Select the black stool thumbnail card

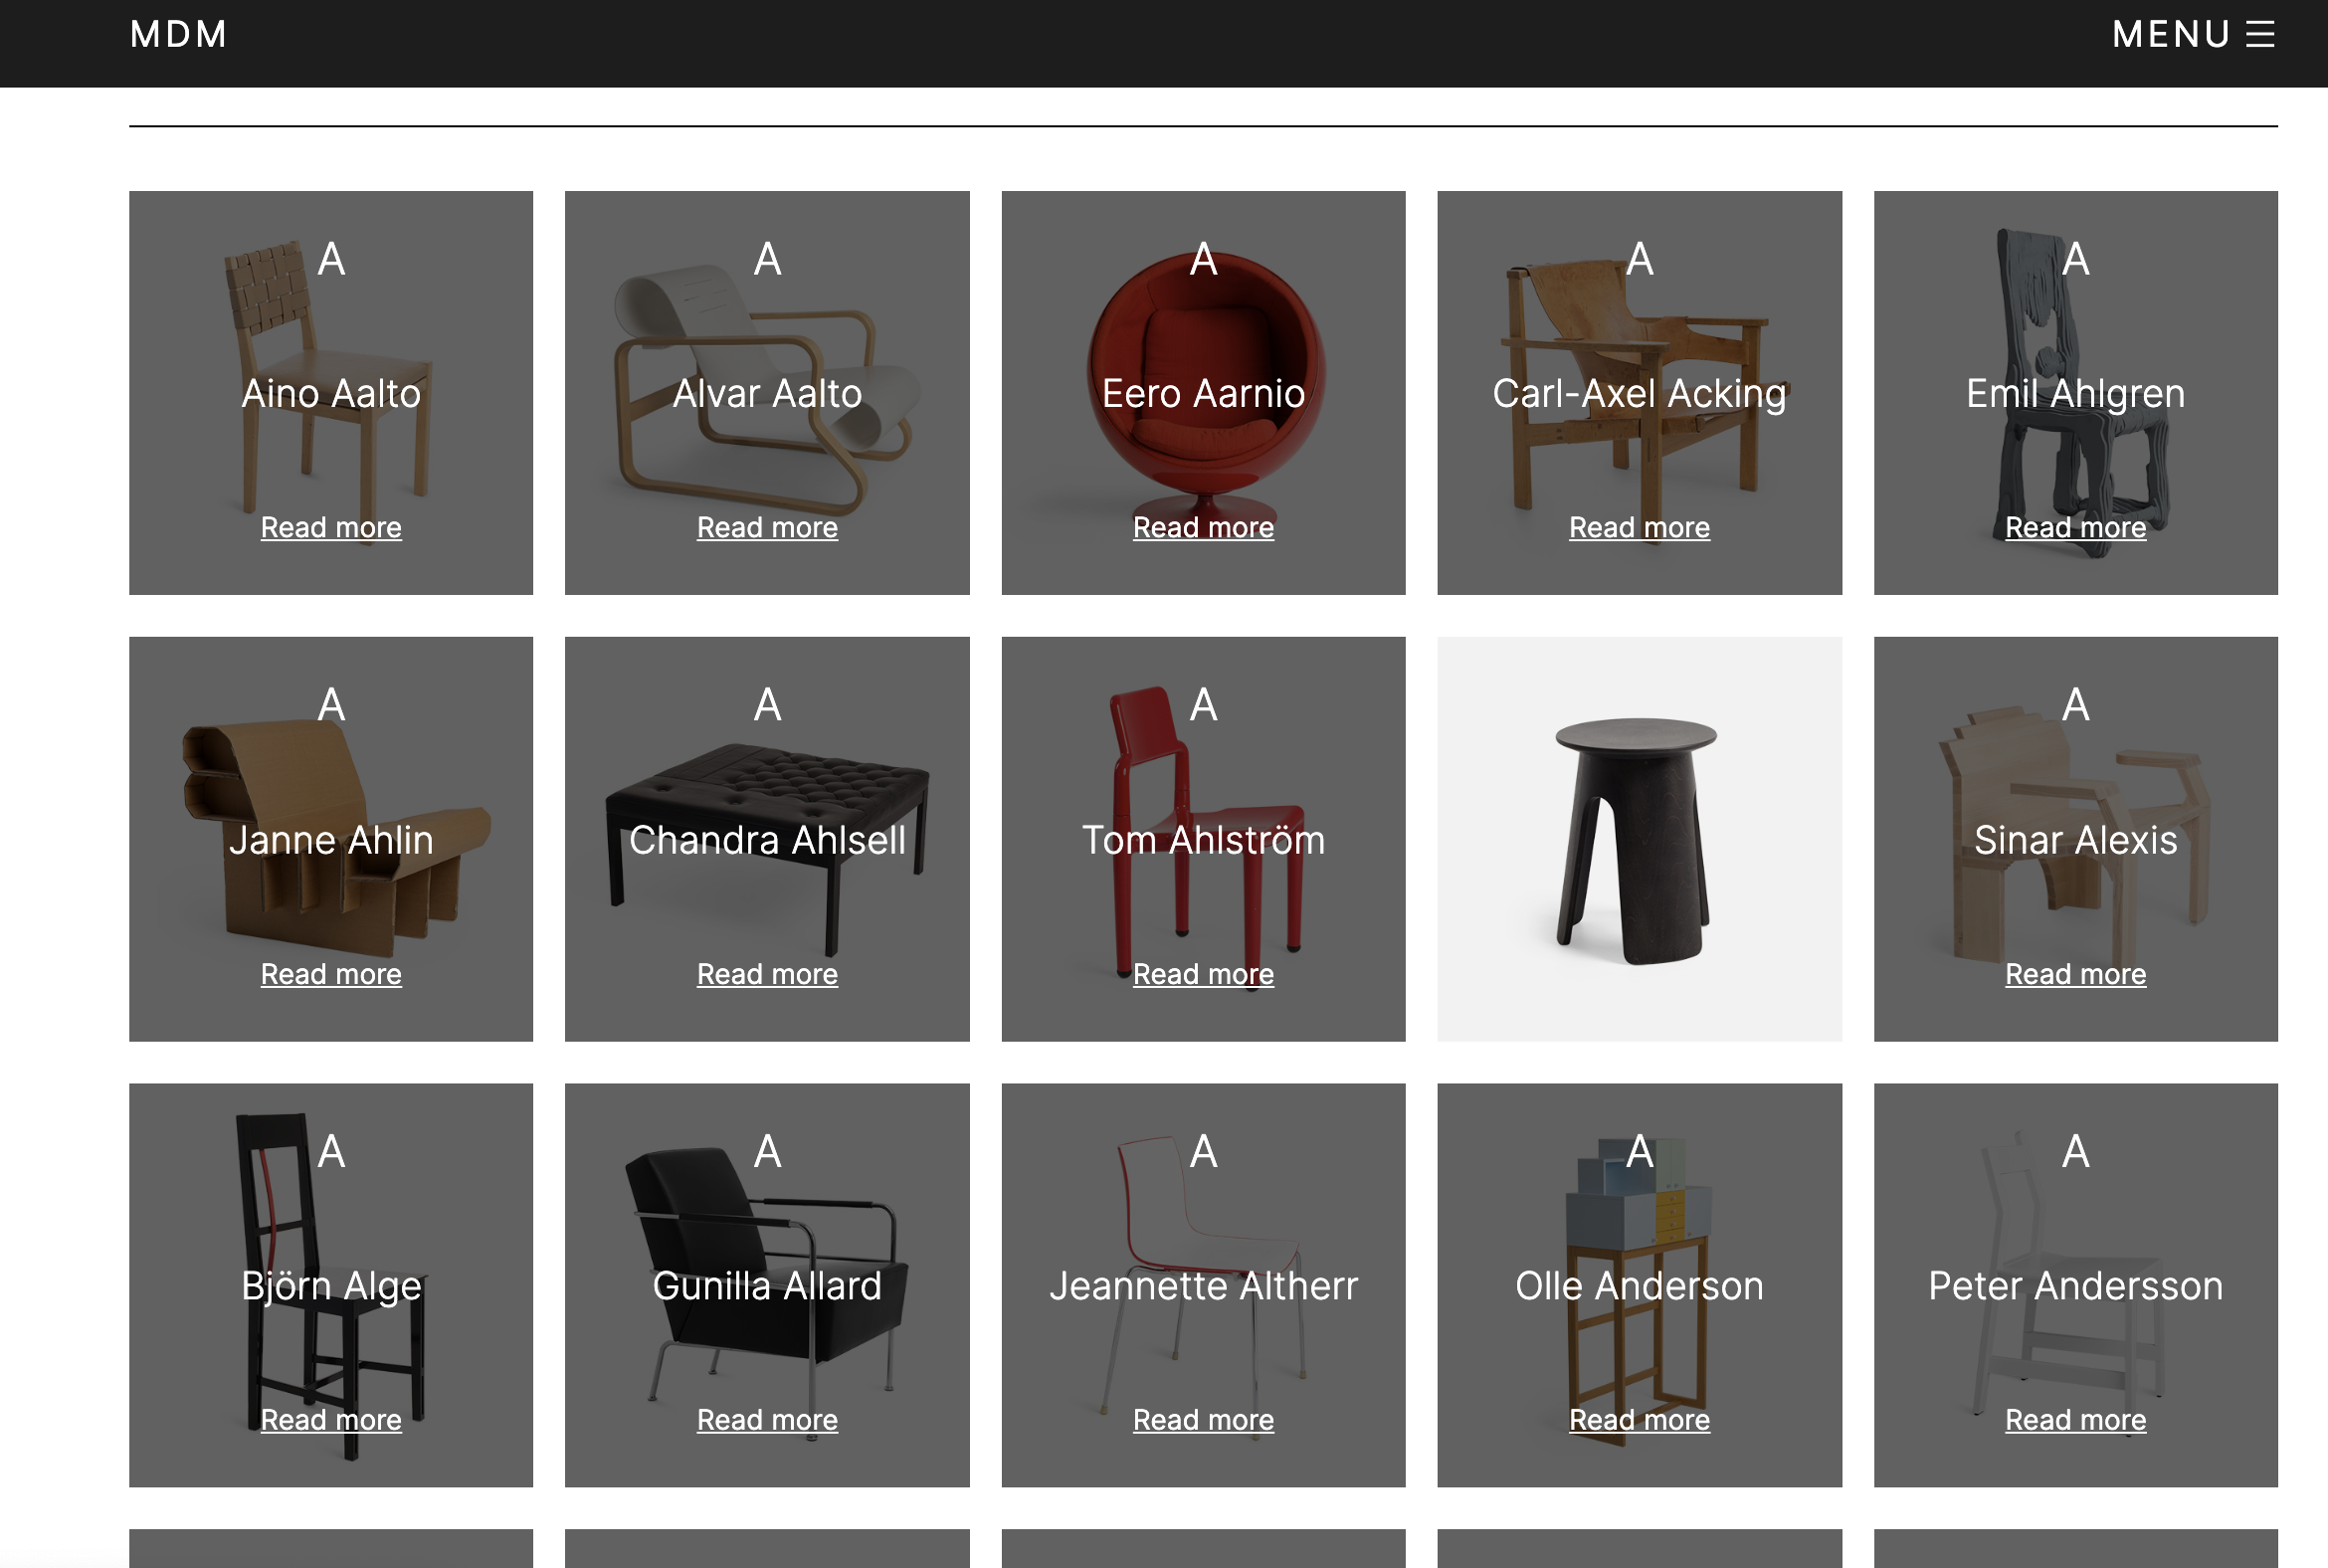coord(1639,839)
